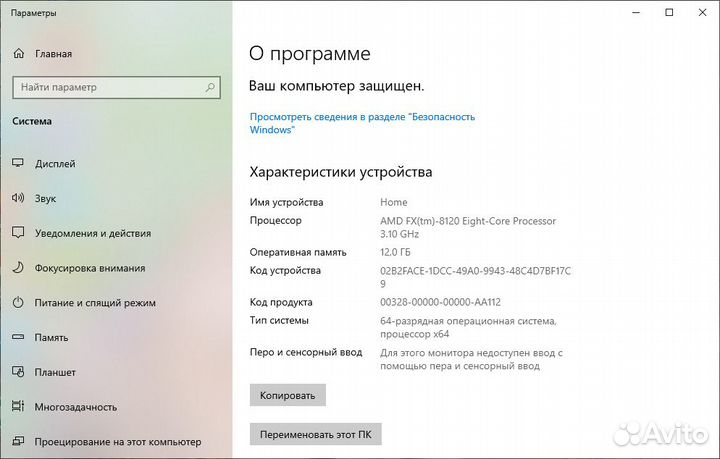
Task: Open Многозадачность settings
Action: [x=76, y=407]
